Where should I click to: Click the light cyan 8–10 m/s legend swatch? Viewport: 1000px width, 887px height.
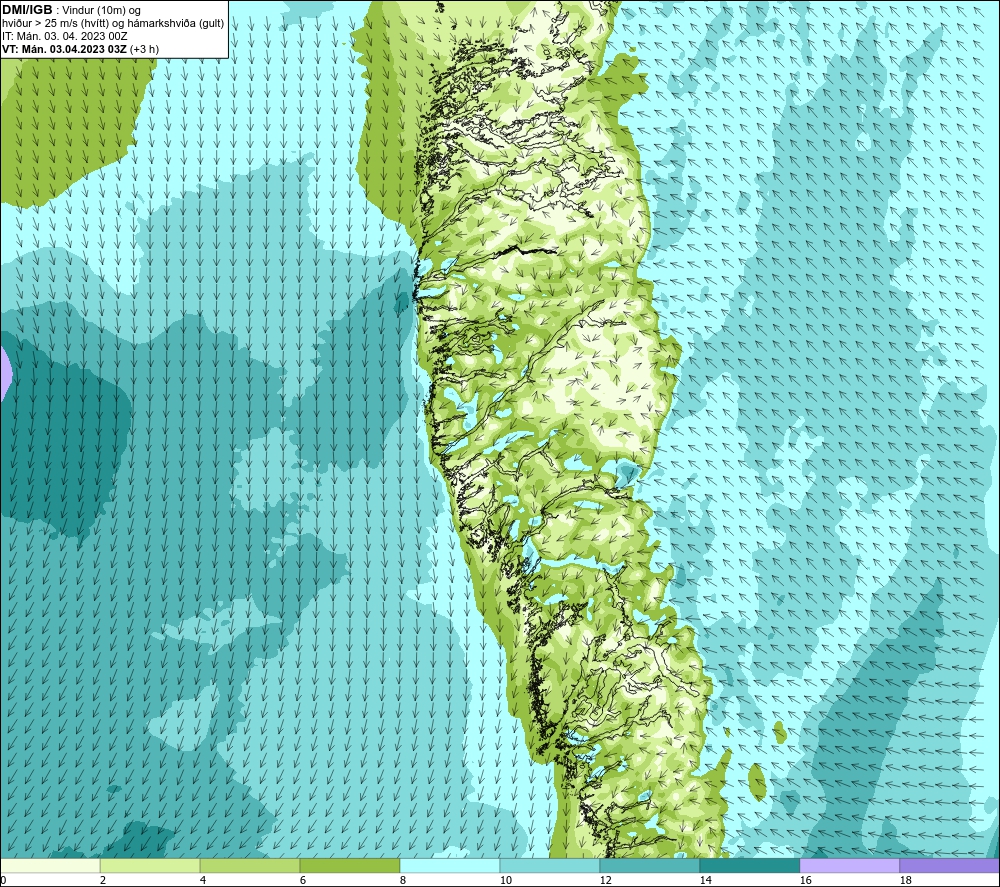(x=450, y=865)
